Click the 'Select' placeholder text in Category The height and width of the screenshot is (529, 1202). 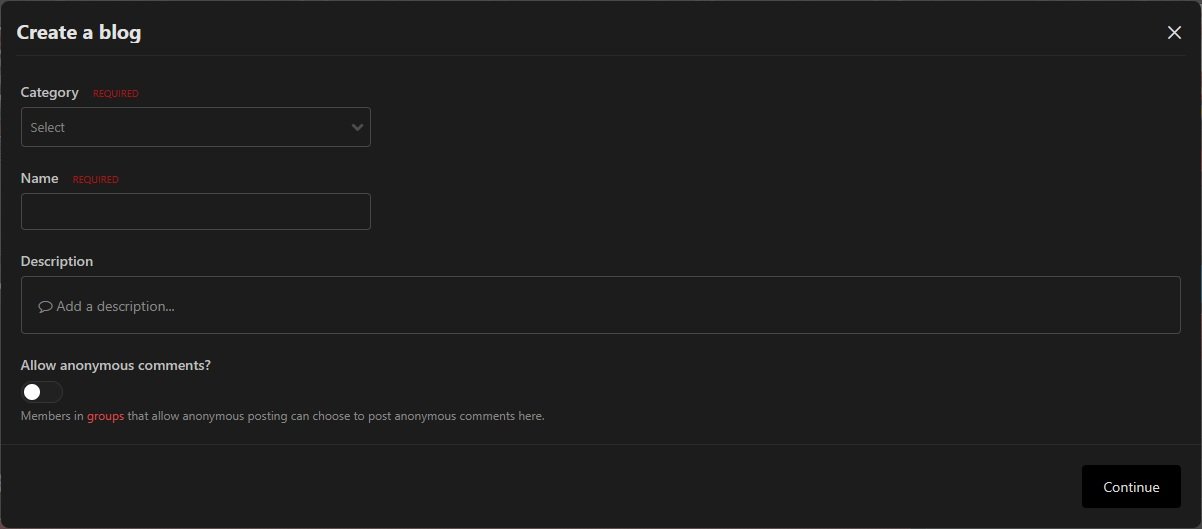tap(48, 128)
